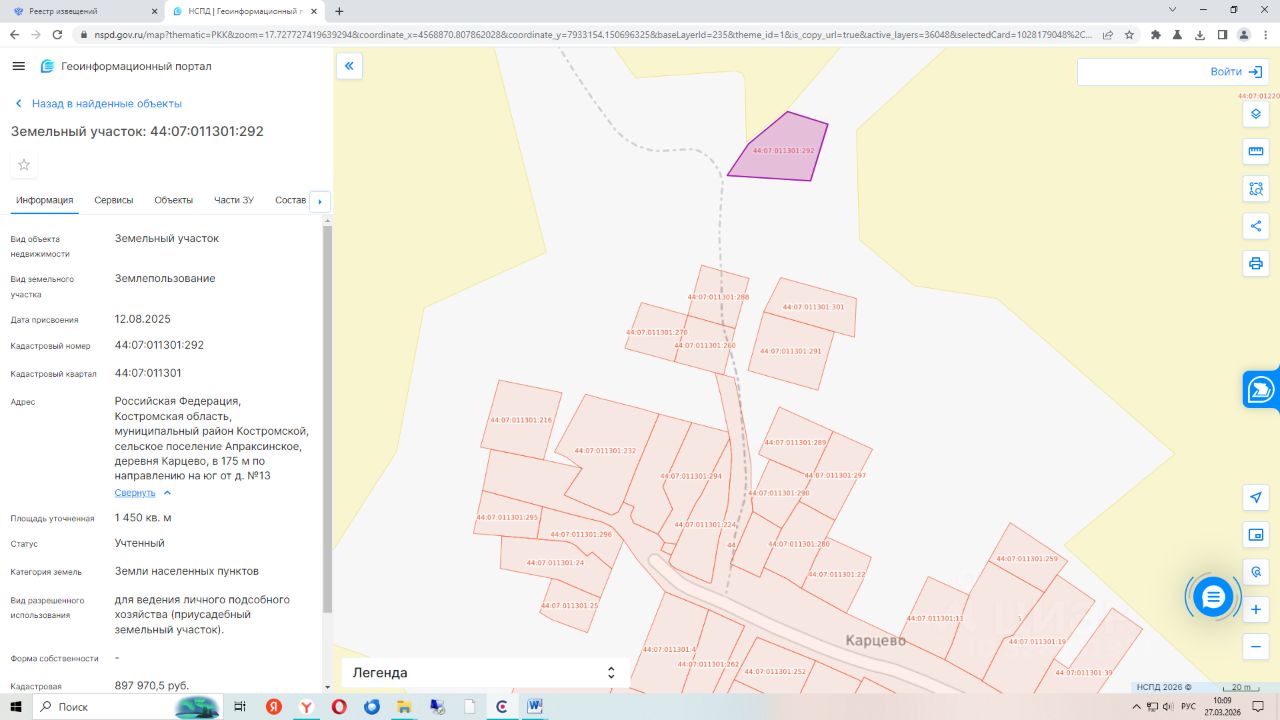The width and height of the screenshot is (1280, 720).
Task: Switch to the Объекты tab
Action: (x=174, y=200)
